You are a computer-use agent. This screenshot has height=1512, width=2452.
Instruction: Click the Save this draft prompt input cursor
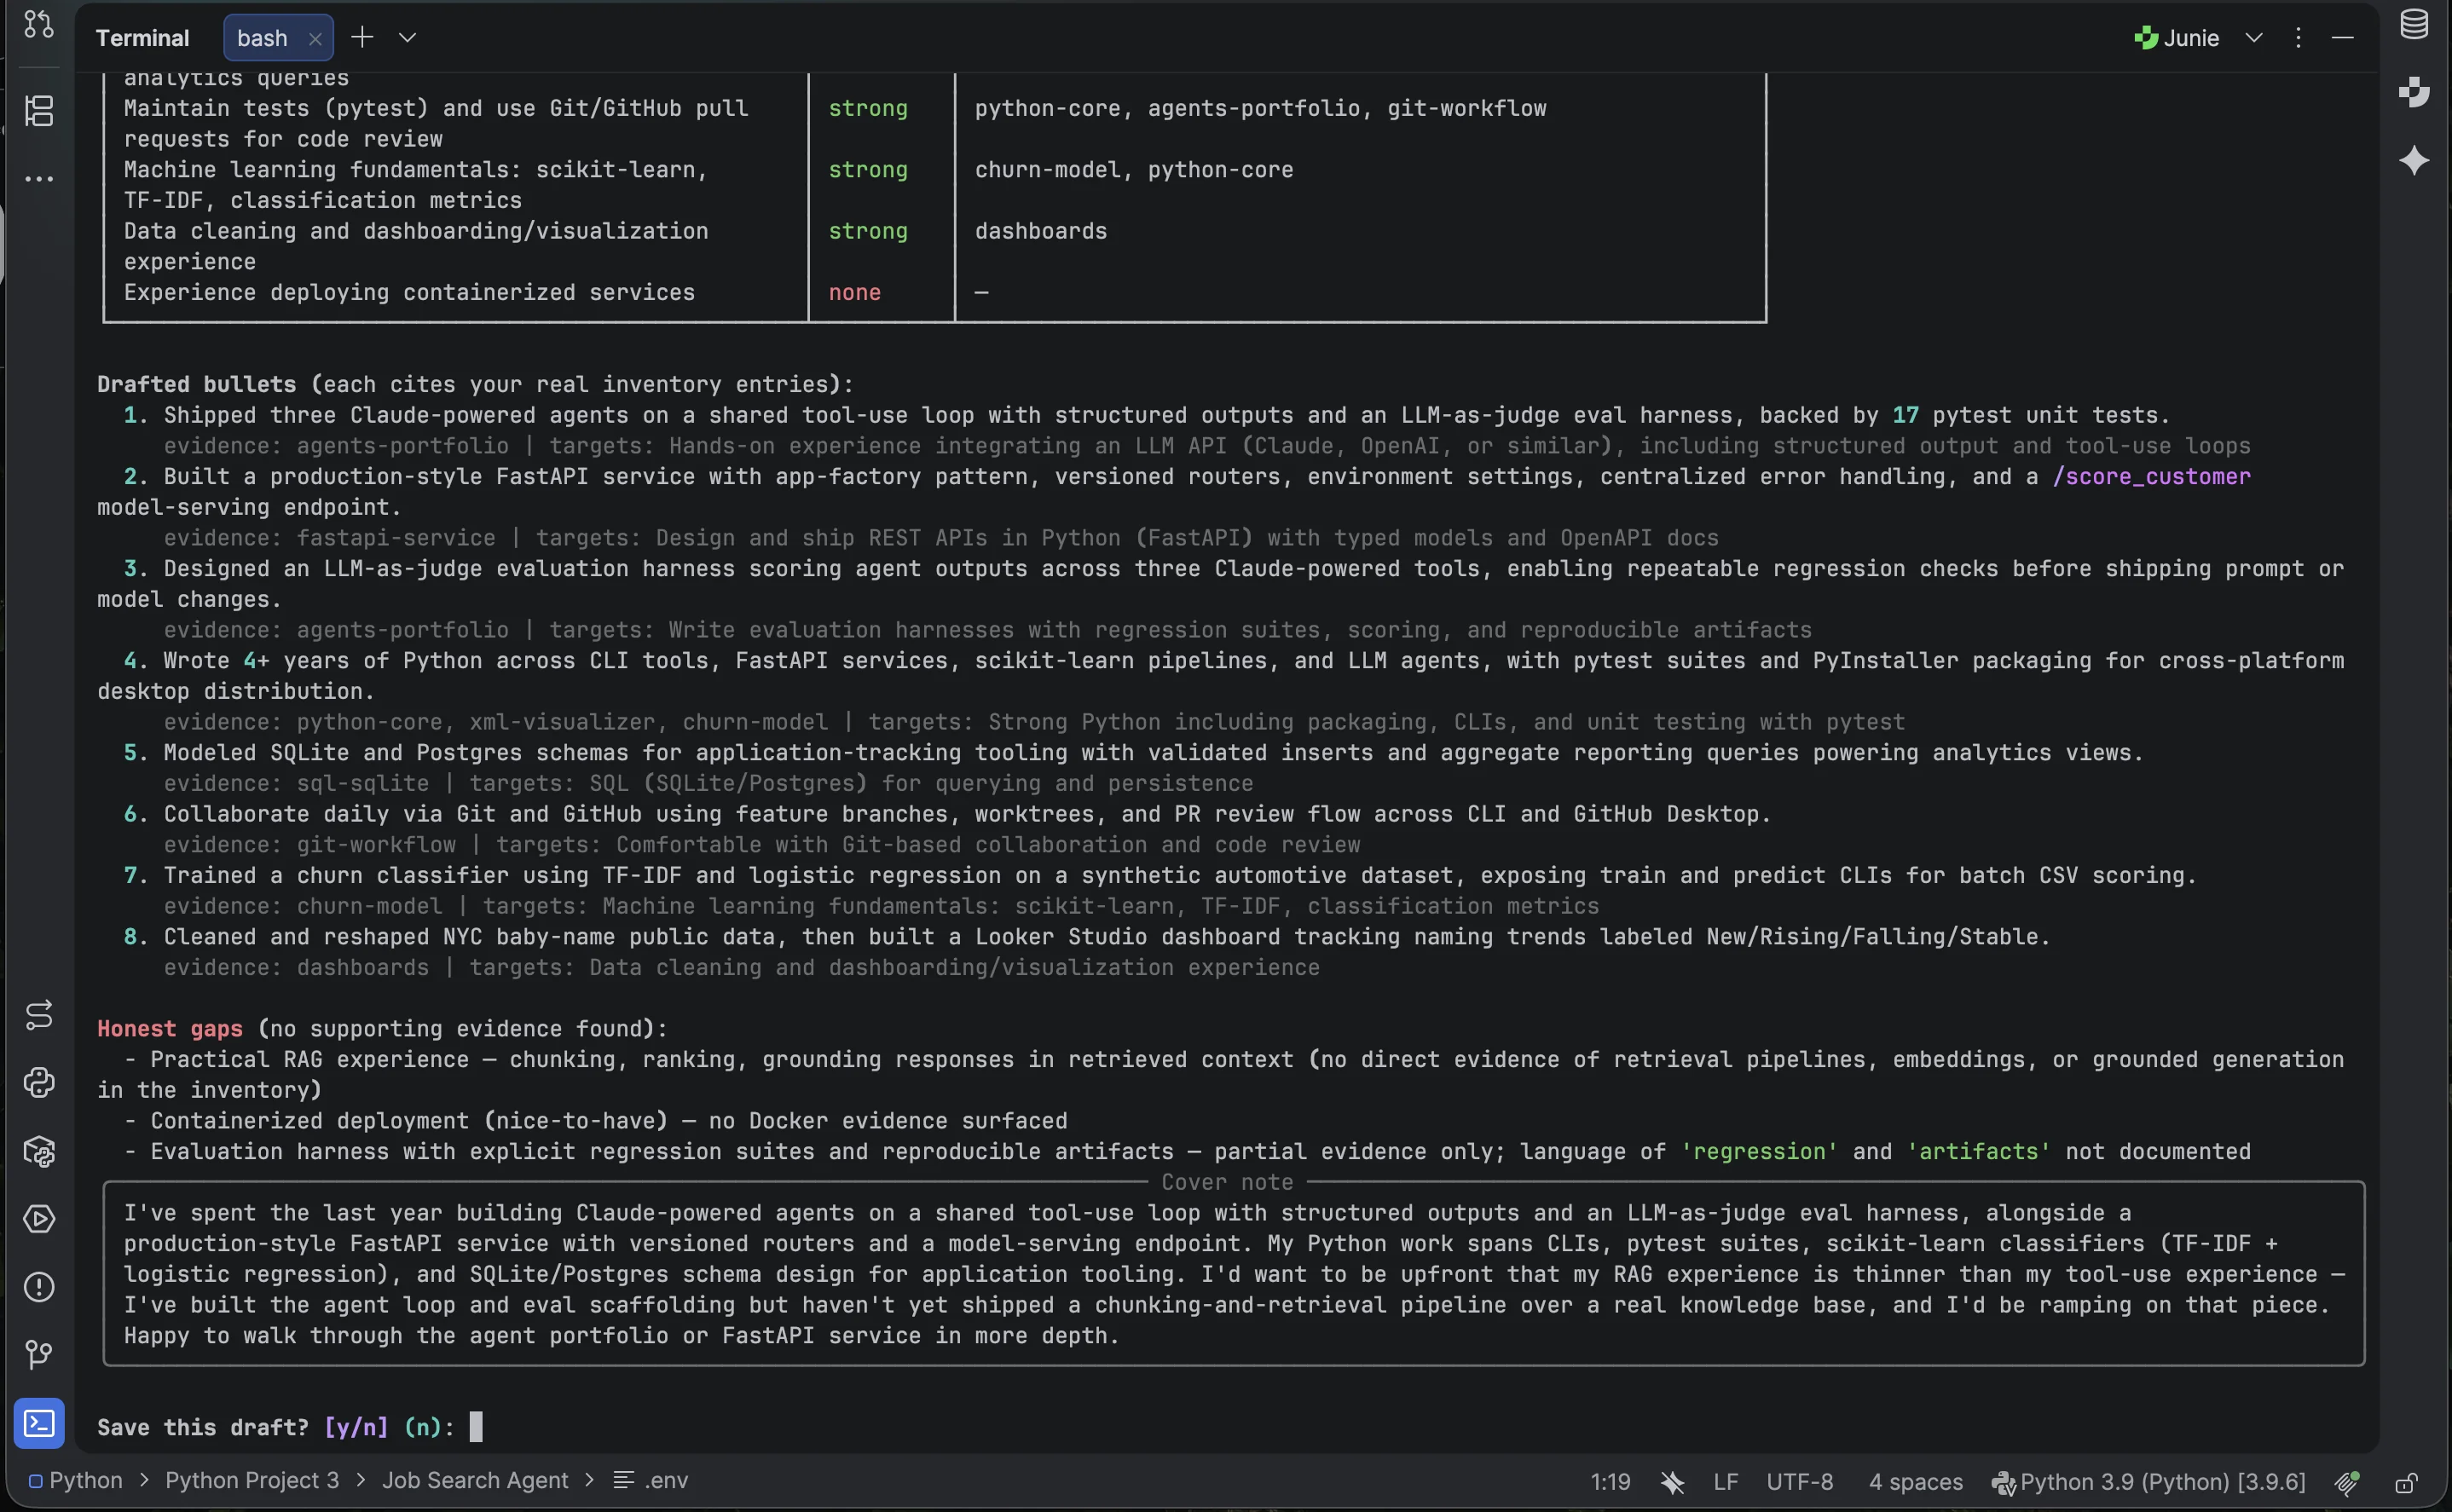476,1427
